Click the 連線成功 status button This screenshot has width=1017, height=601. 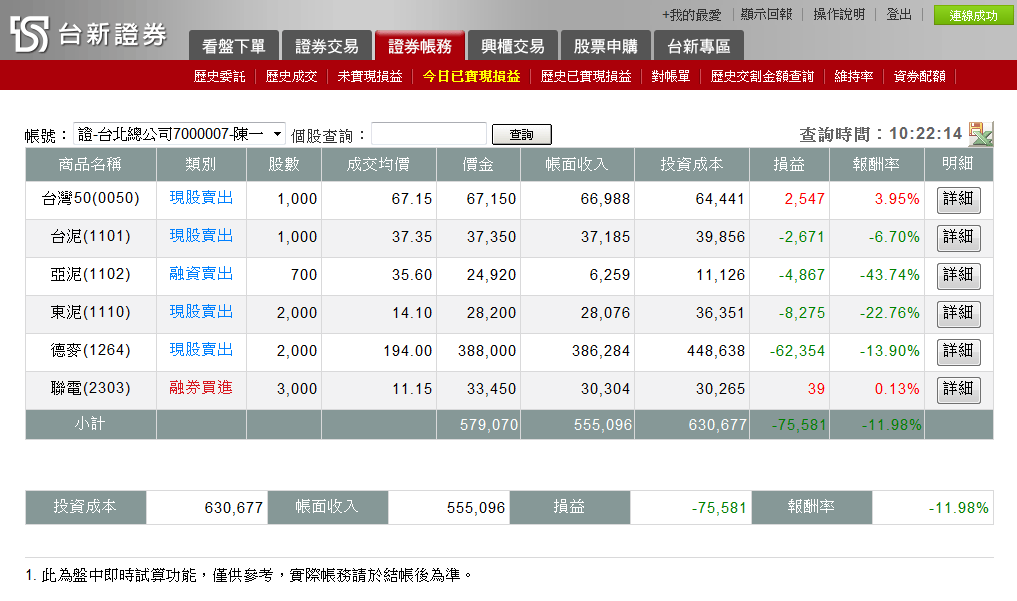[972, 16]
